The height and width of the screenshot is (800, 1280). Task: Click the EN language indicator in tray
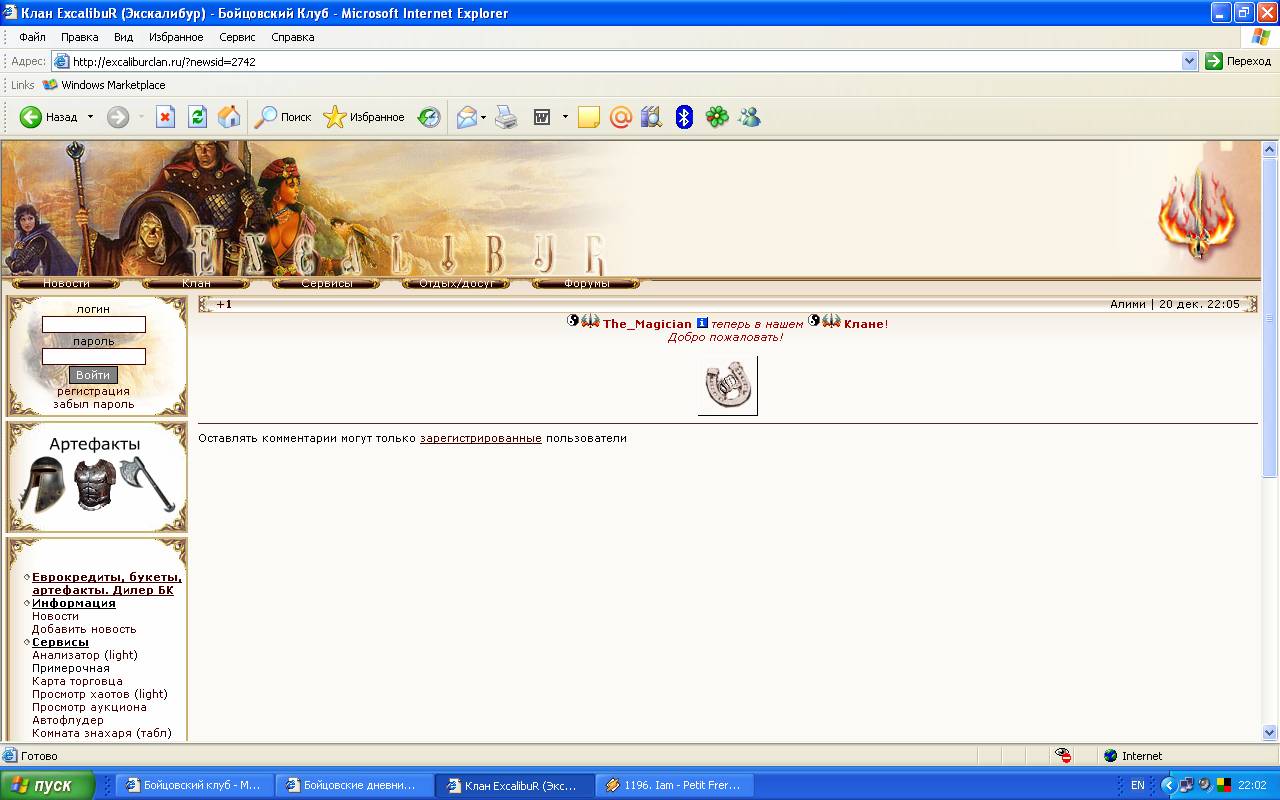tap(1137, 785)
